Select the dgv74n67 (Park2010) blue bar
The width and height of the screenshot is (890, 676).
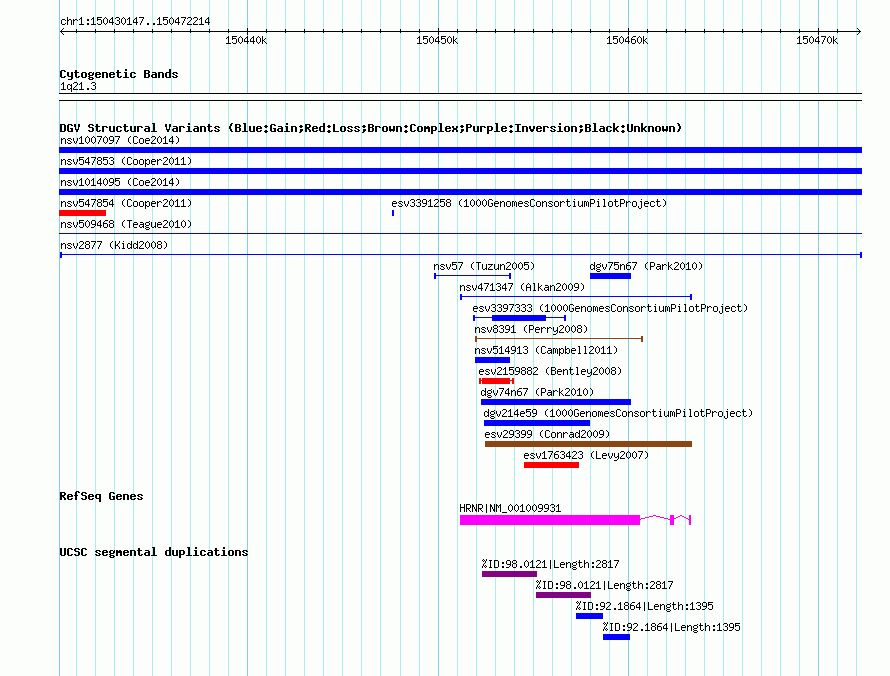coord(556,402)
